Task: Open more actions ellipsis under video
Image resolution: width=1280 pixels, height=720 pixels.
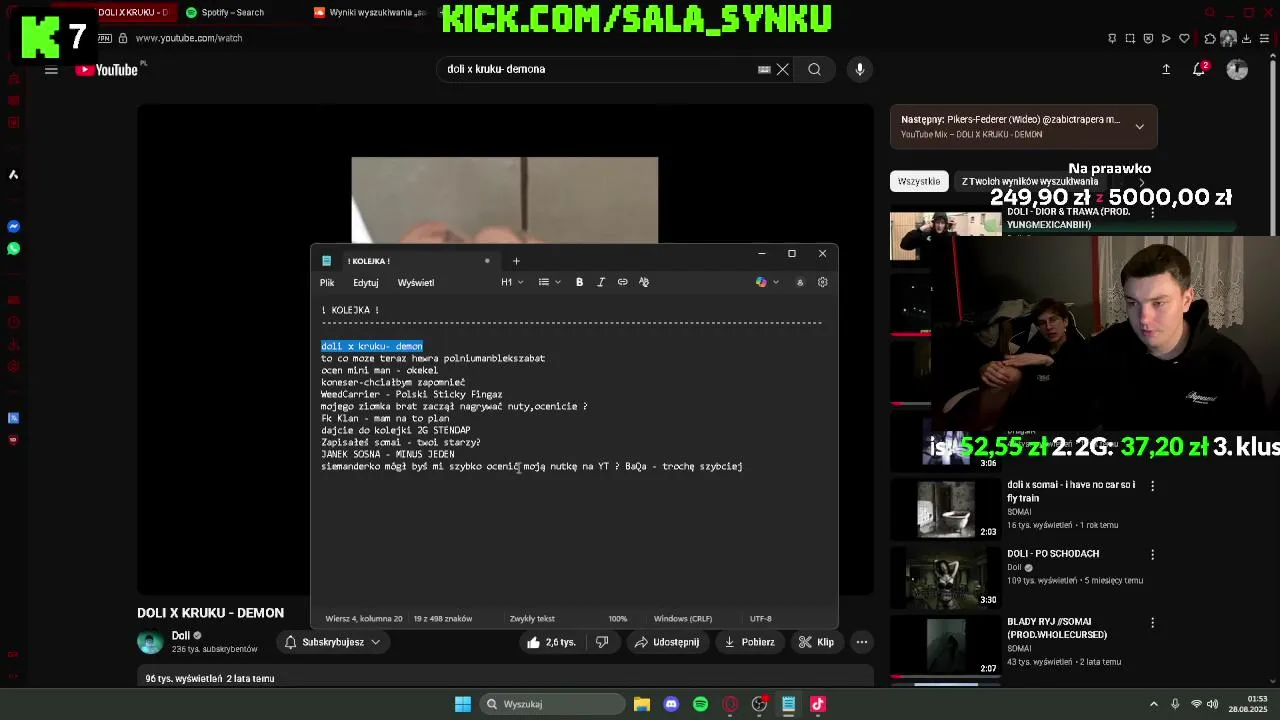Action: (x=861, y=642)
